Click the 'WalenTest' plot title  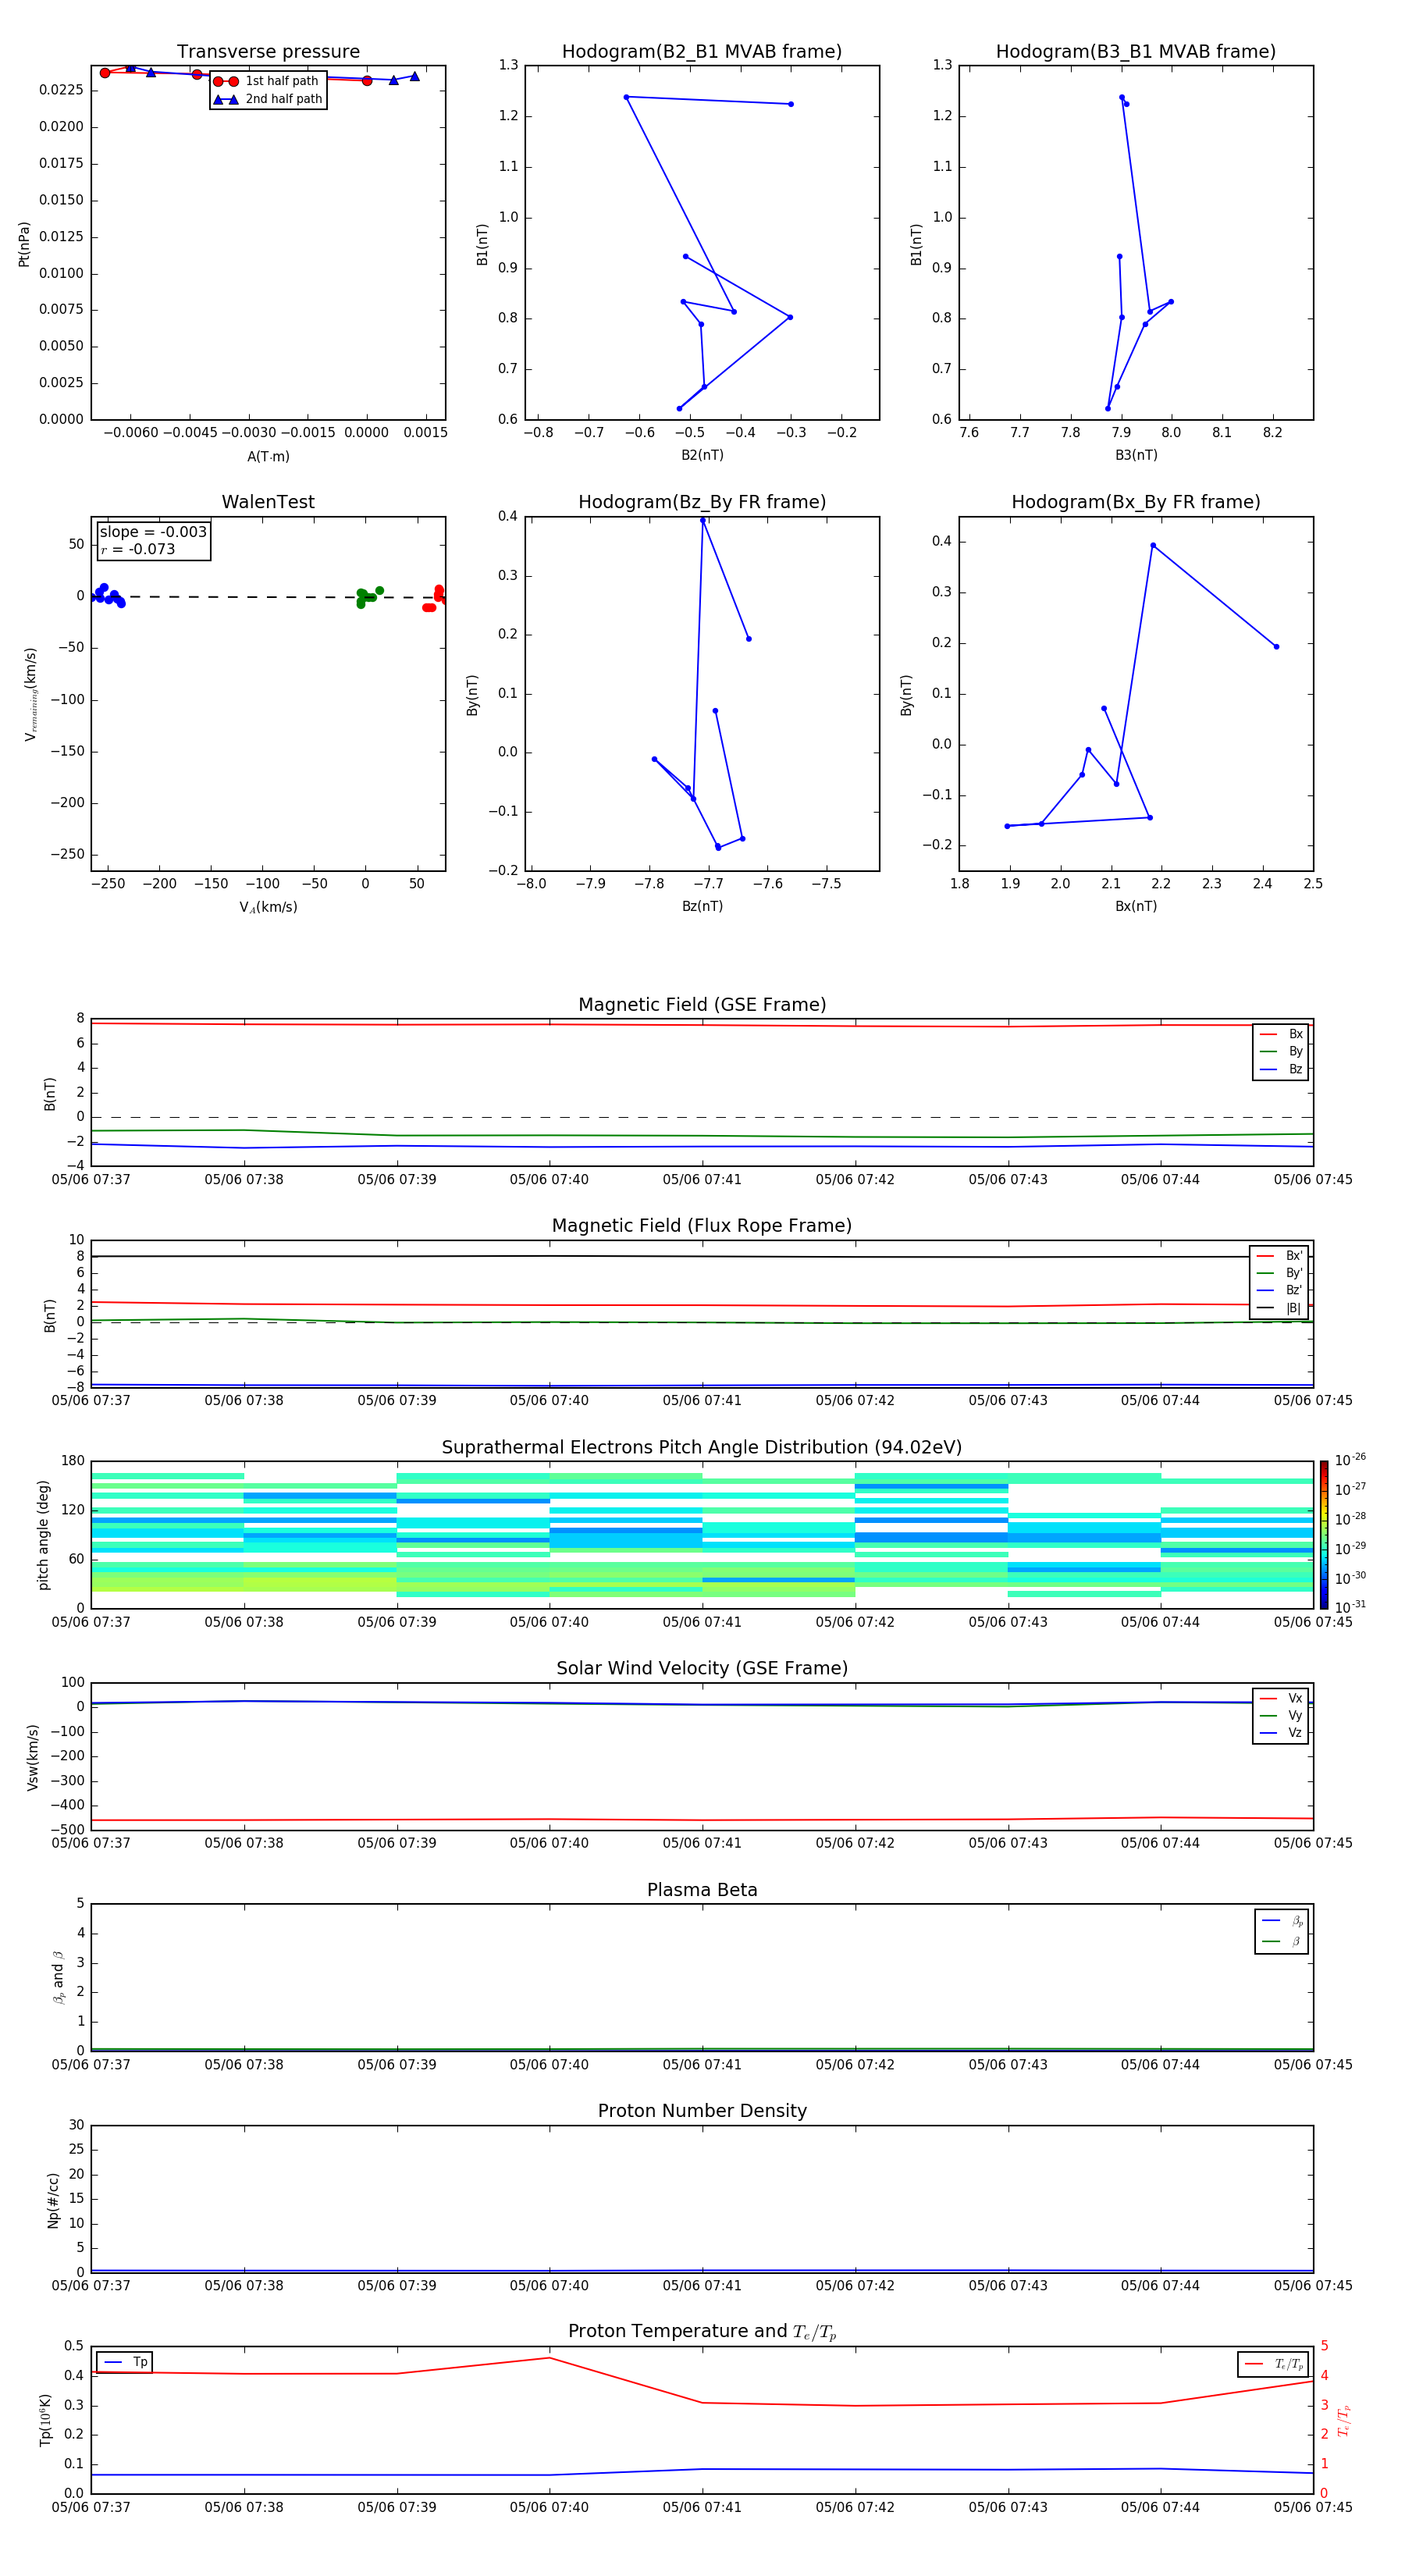[268, 502]
